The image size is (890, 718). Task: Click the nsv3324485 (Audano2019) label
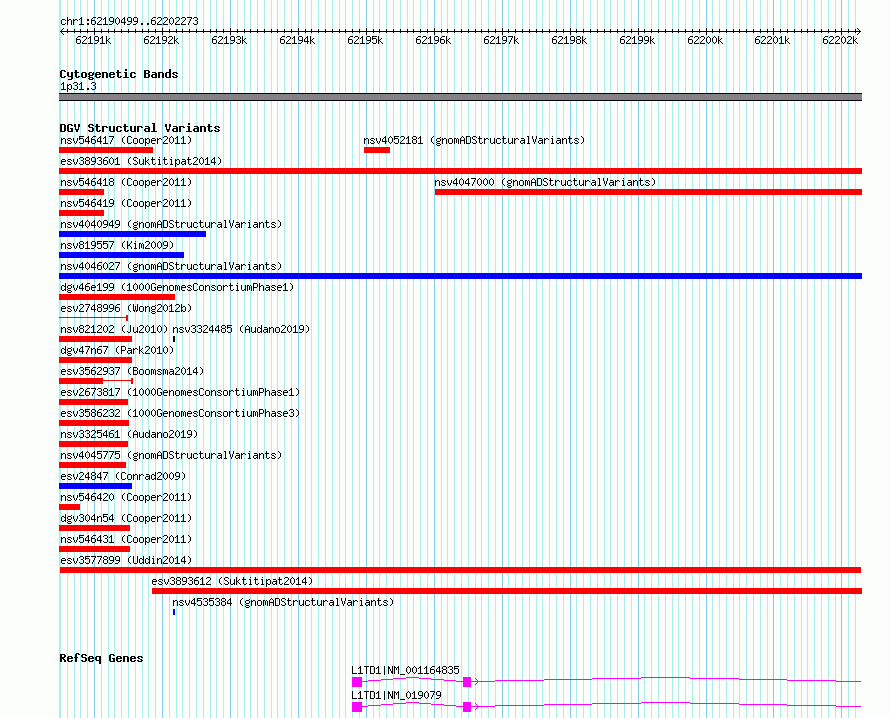point(241,329)
